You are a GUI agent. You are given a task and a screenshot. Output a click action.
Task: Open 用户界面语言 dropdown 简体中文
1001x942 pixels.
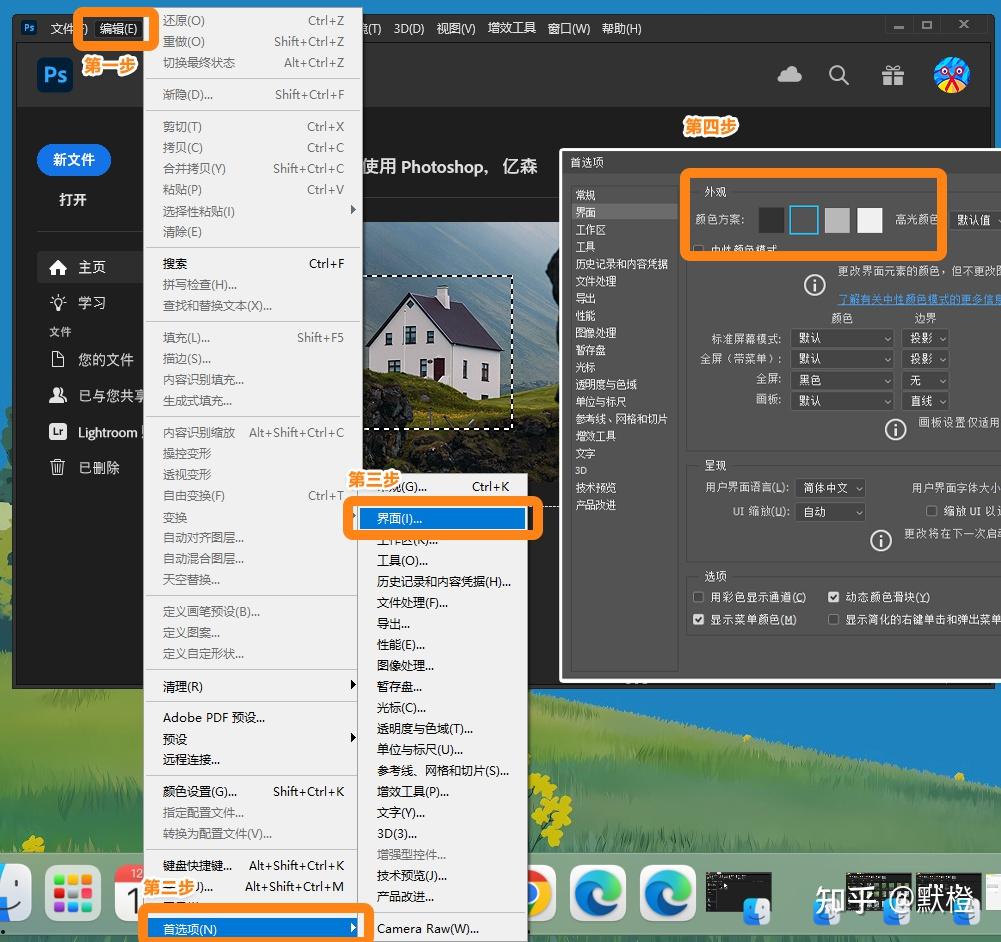(x=830, y=488)
